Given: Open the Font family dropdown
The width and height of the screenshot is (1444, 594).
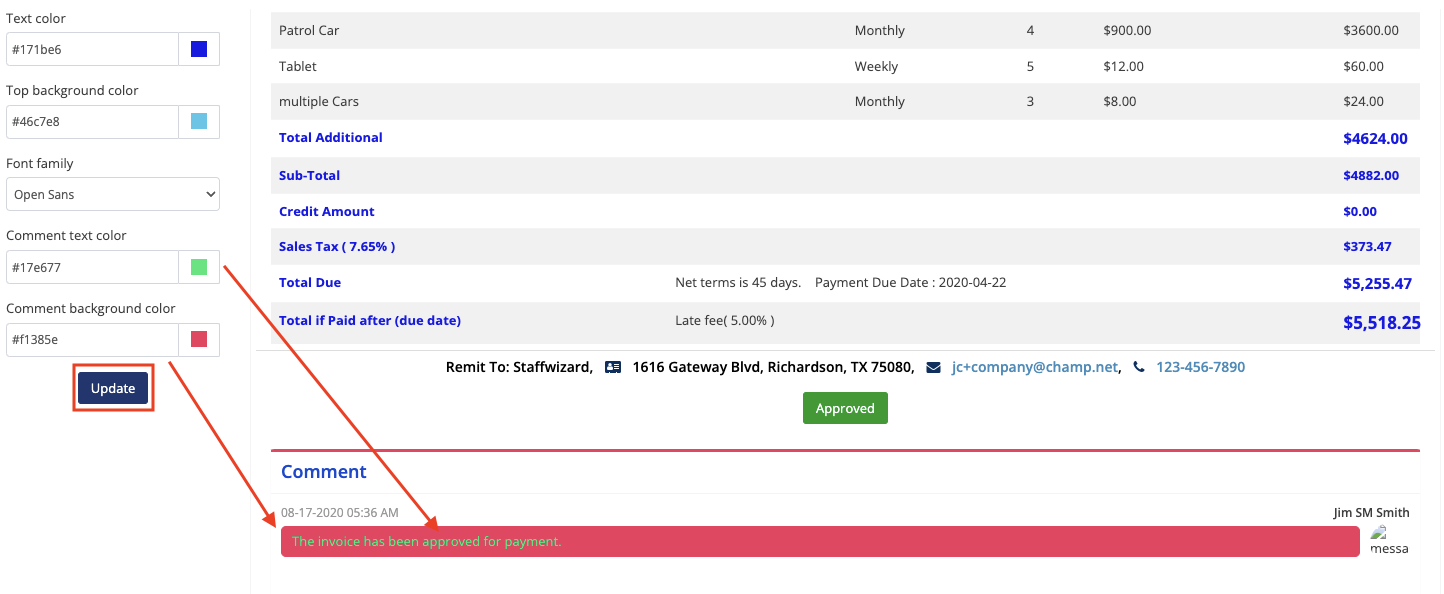Looking at the screenshot, I should [113, 195].
